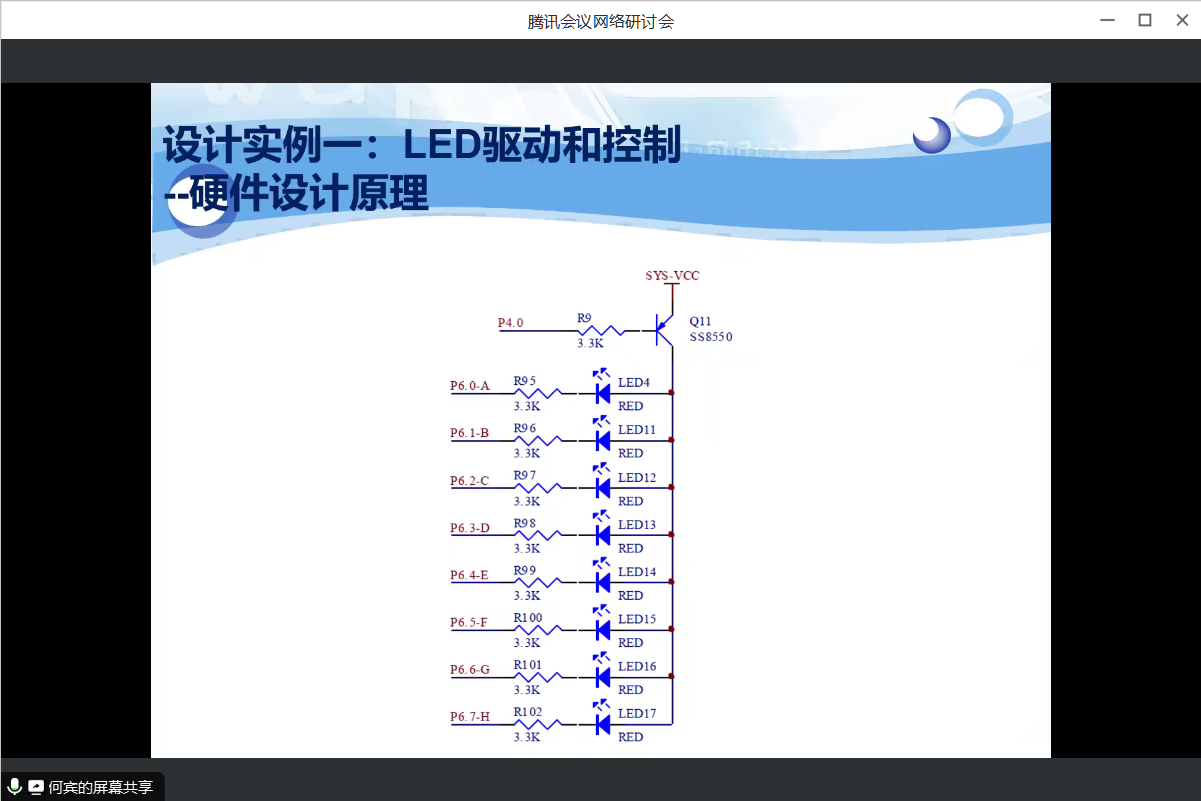Click the SYS-VCC power label
This screenshot has height=801, width=1201.
click(x=672, y=275)
